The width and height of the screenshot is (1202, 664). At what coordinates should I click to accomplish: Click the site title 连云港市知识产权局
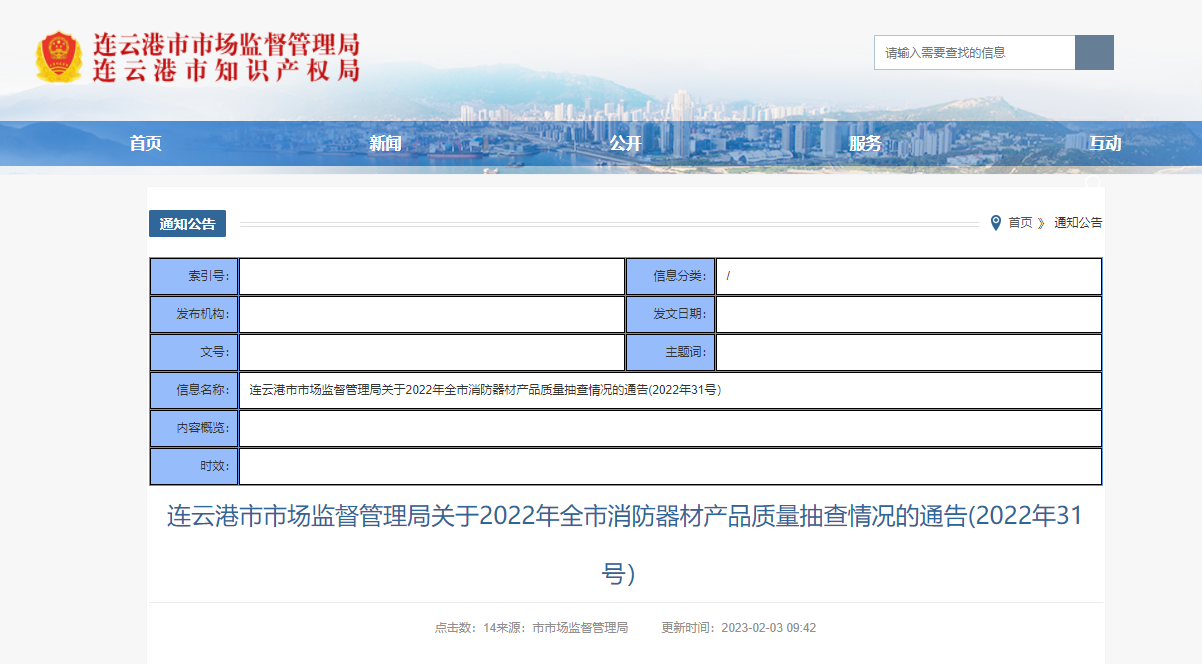click(x=226, y=71)
